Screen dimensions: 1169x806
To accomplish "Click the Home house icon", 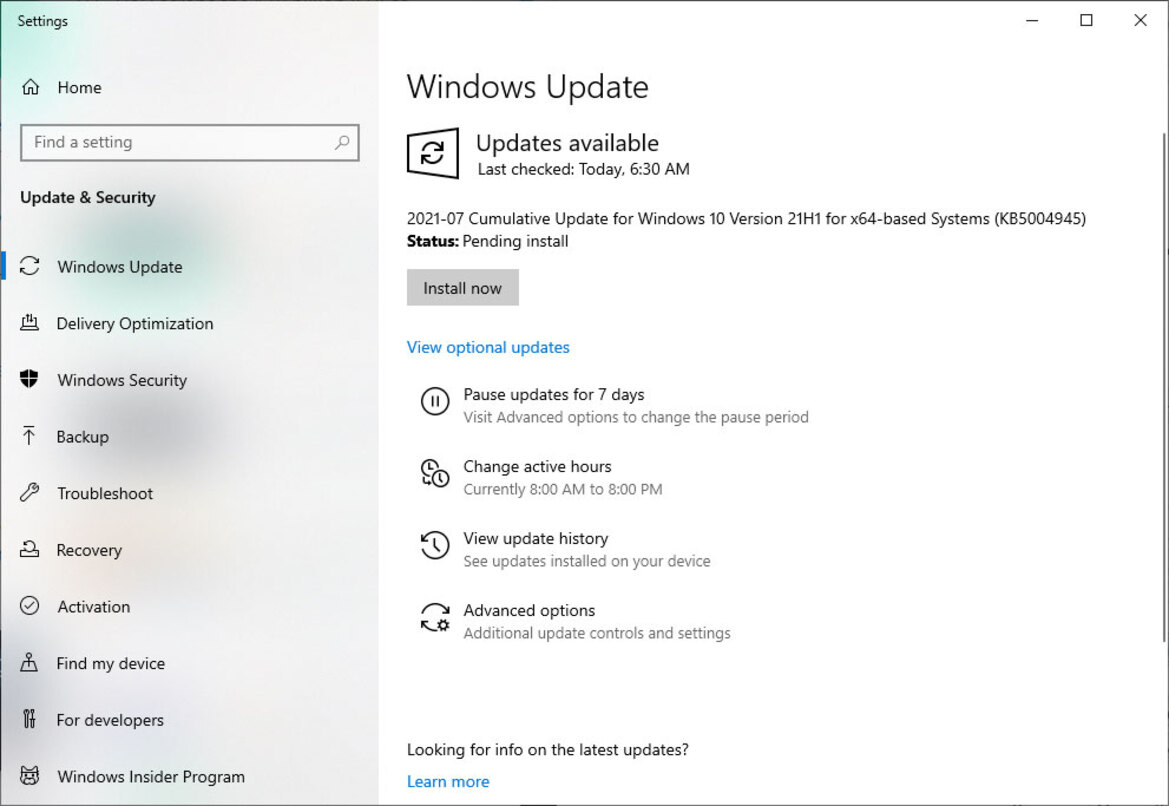I will (31, 87).
